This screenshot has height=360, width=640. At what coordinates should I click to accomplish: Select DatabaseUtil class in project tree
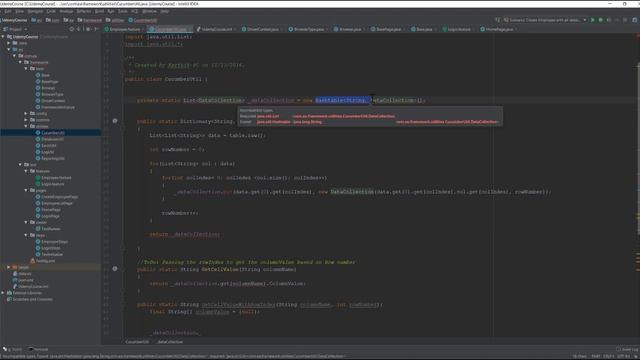[x=50, y=139]
